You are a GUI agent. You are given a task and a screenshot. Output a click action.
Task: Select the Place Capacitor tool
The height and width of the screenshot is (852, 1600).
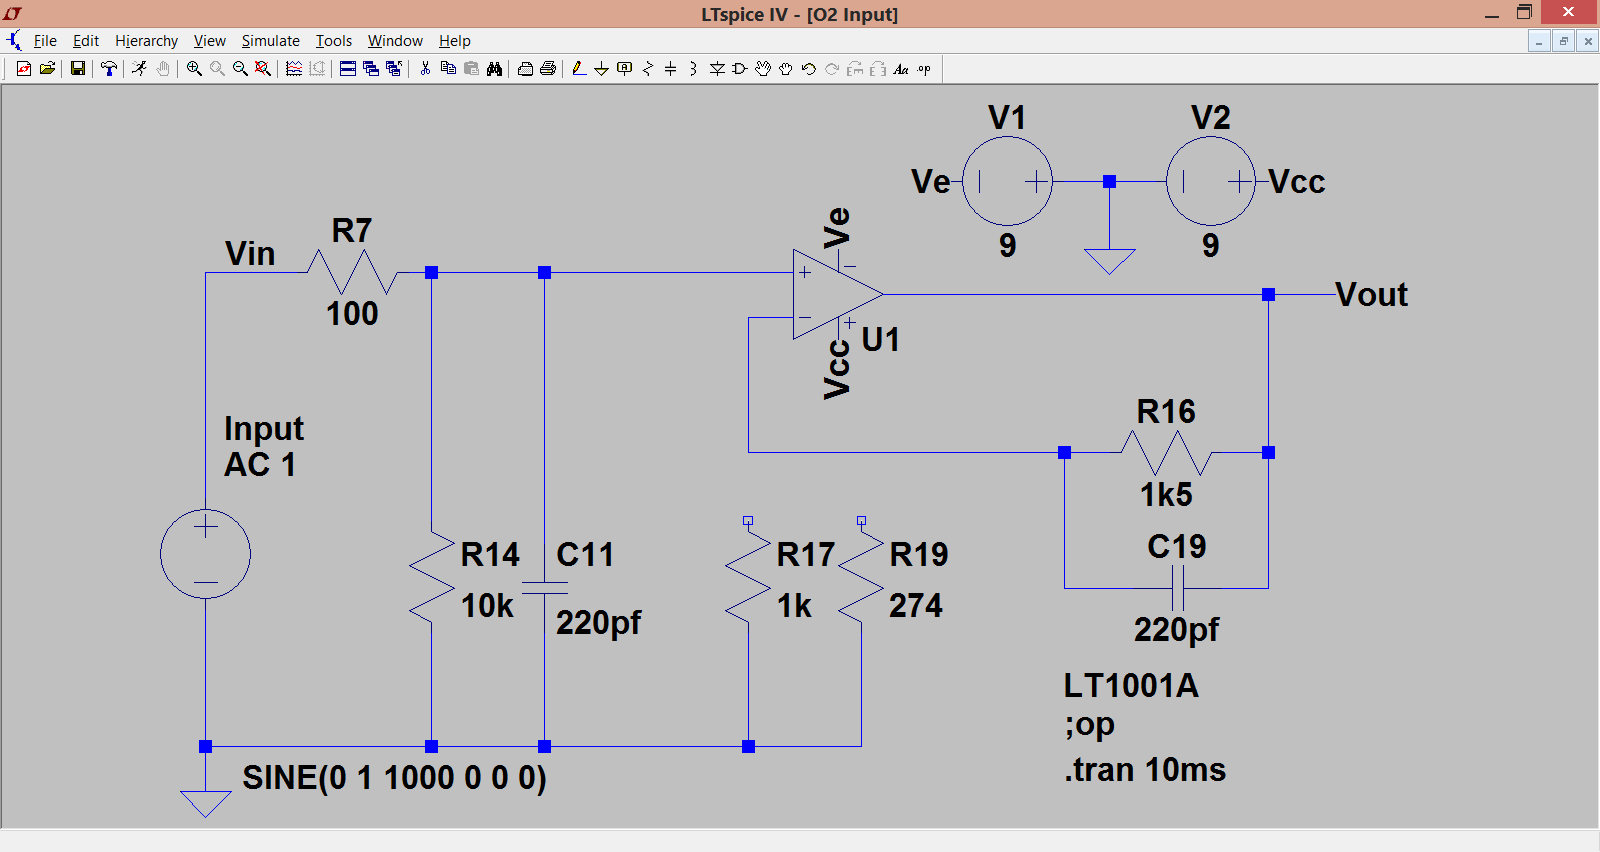click(670, 68)
